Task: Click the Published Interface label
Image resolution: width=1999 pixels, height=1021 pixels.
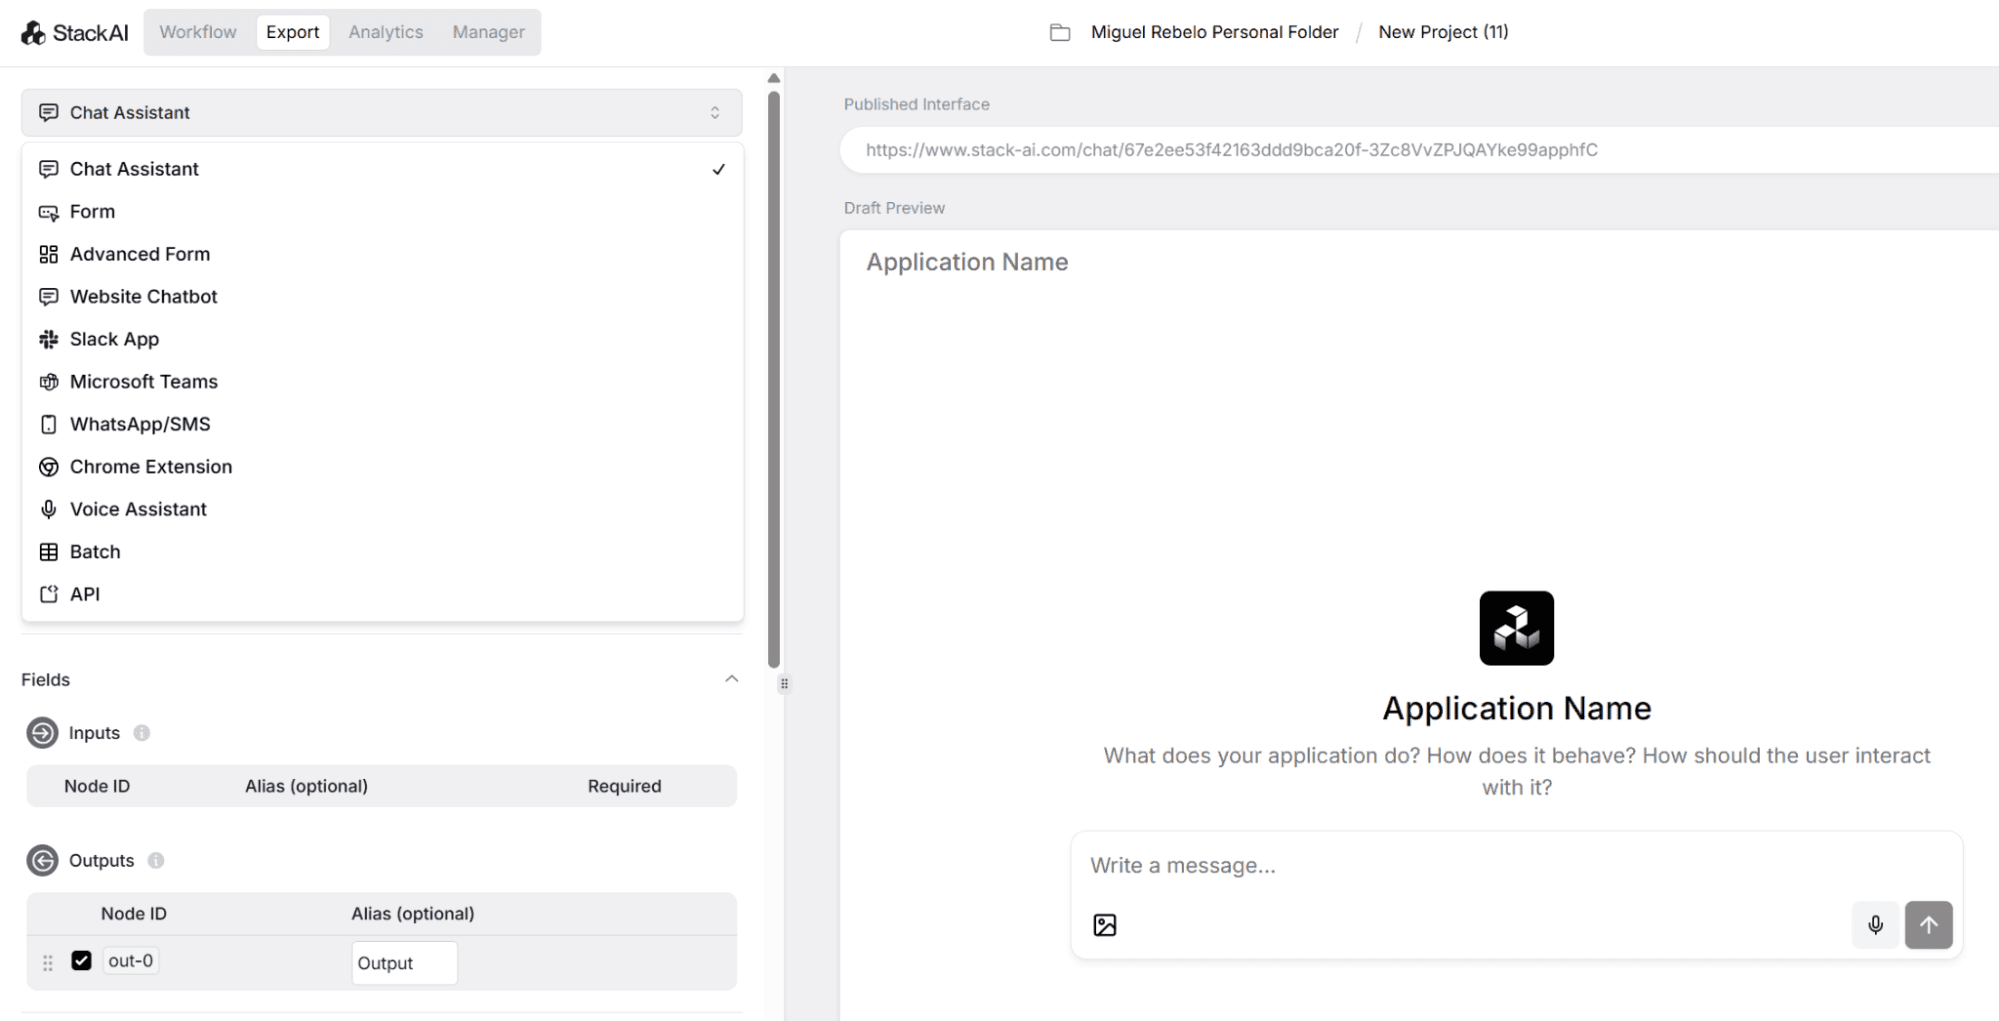Action: coord(917,104)
